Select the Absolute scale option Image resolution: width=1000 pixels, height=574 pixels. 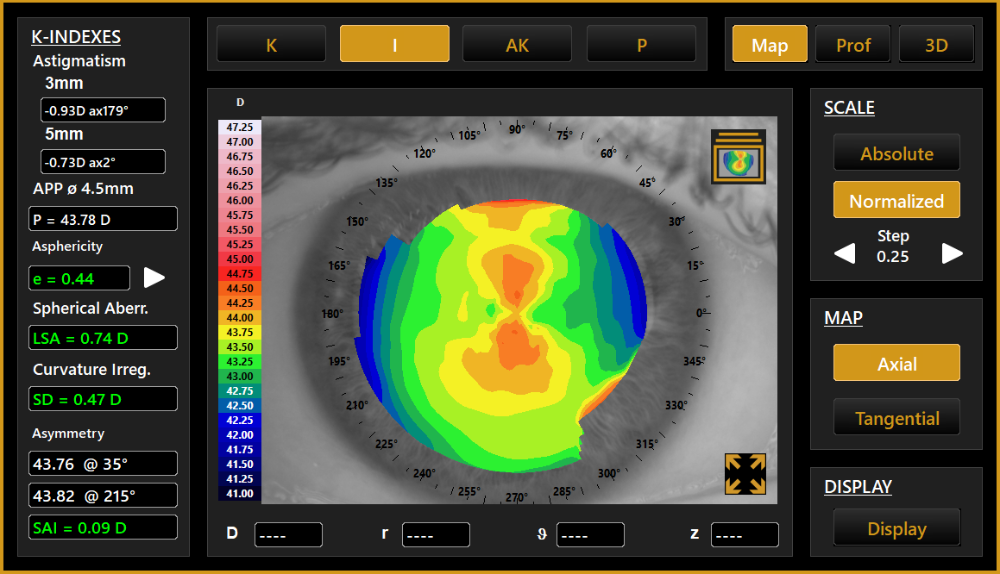tap(896, 154)
